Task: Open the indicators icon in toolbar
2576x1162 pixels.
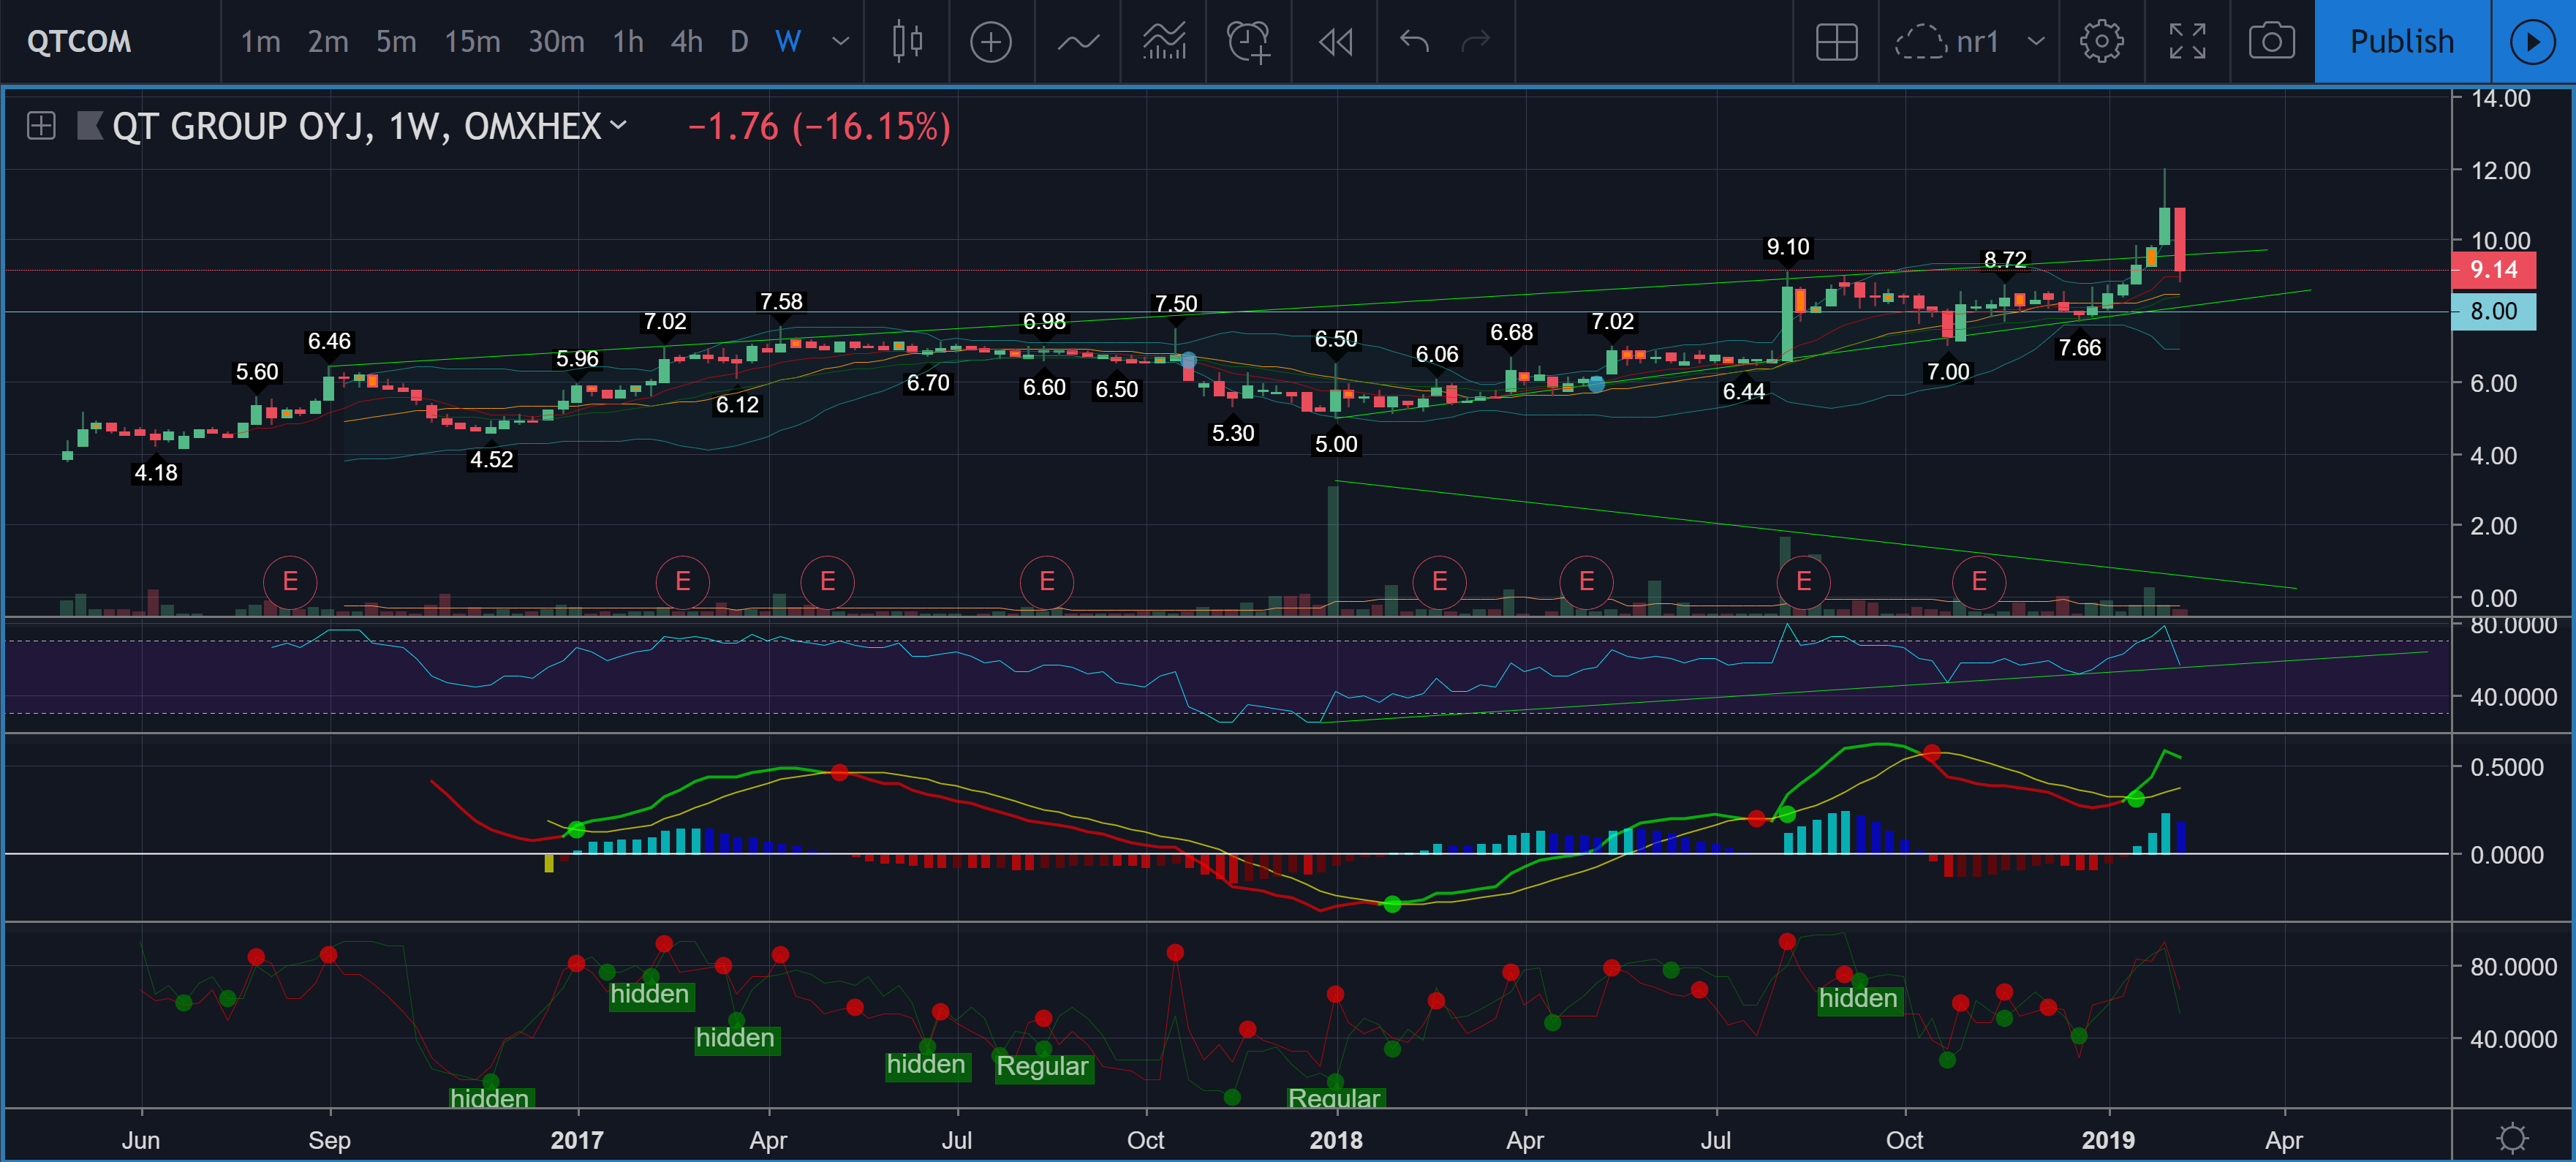Action: point(1078,41)
